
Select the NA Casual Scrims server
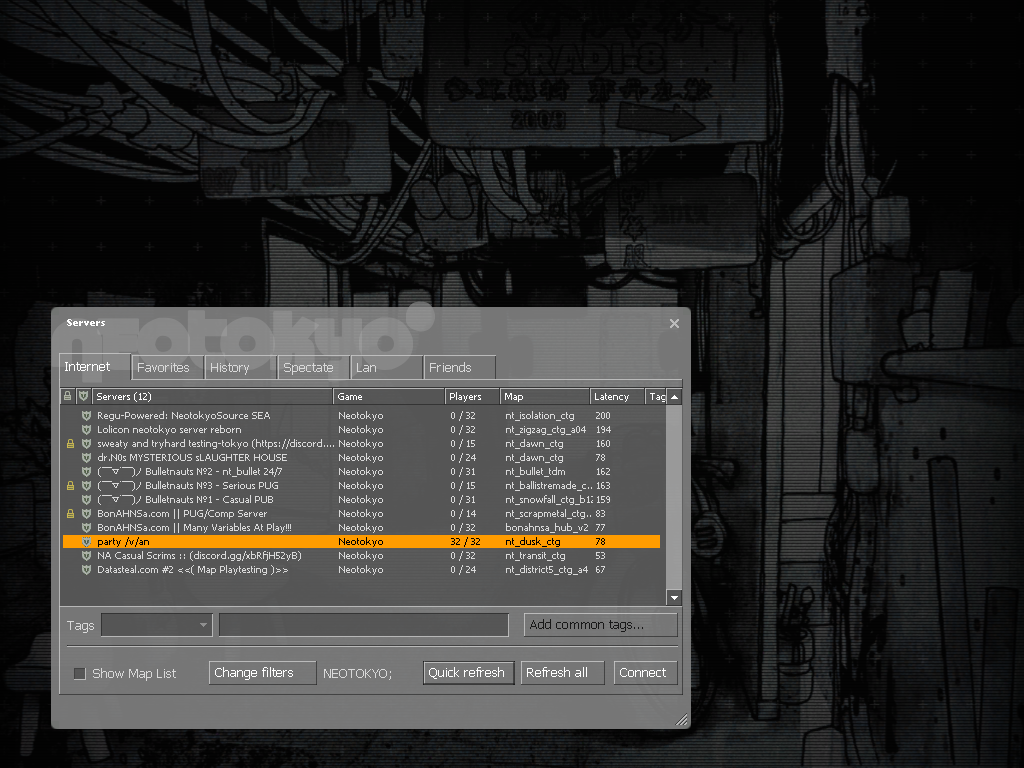[x=199, y=556]
